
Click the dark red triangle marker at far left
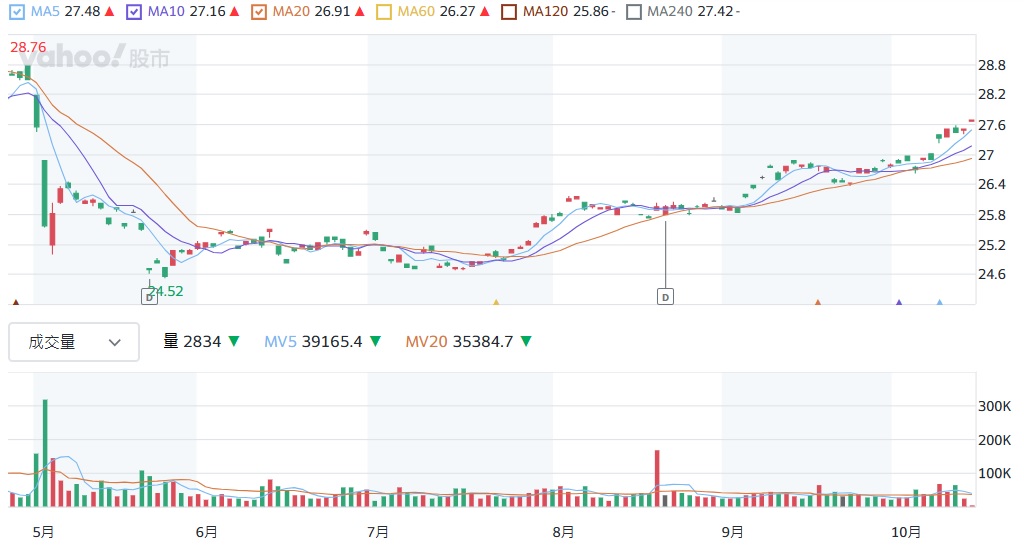(x=15, y=302)
